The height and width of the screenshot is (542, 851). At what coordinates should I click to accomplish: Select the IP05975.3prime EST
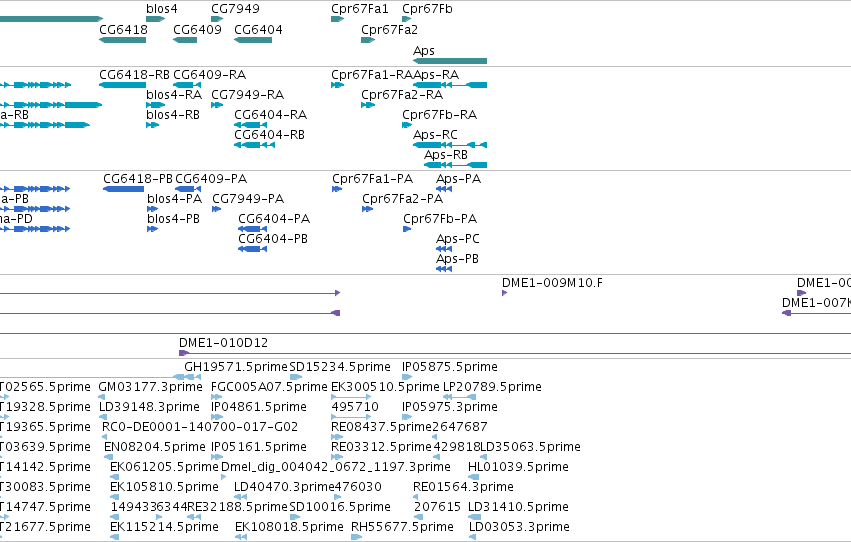407,417
